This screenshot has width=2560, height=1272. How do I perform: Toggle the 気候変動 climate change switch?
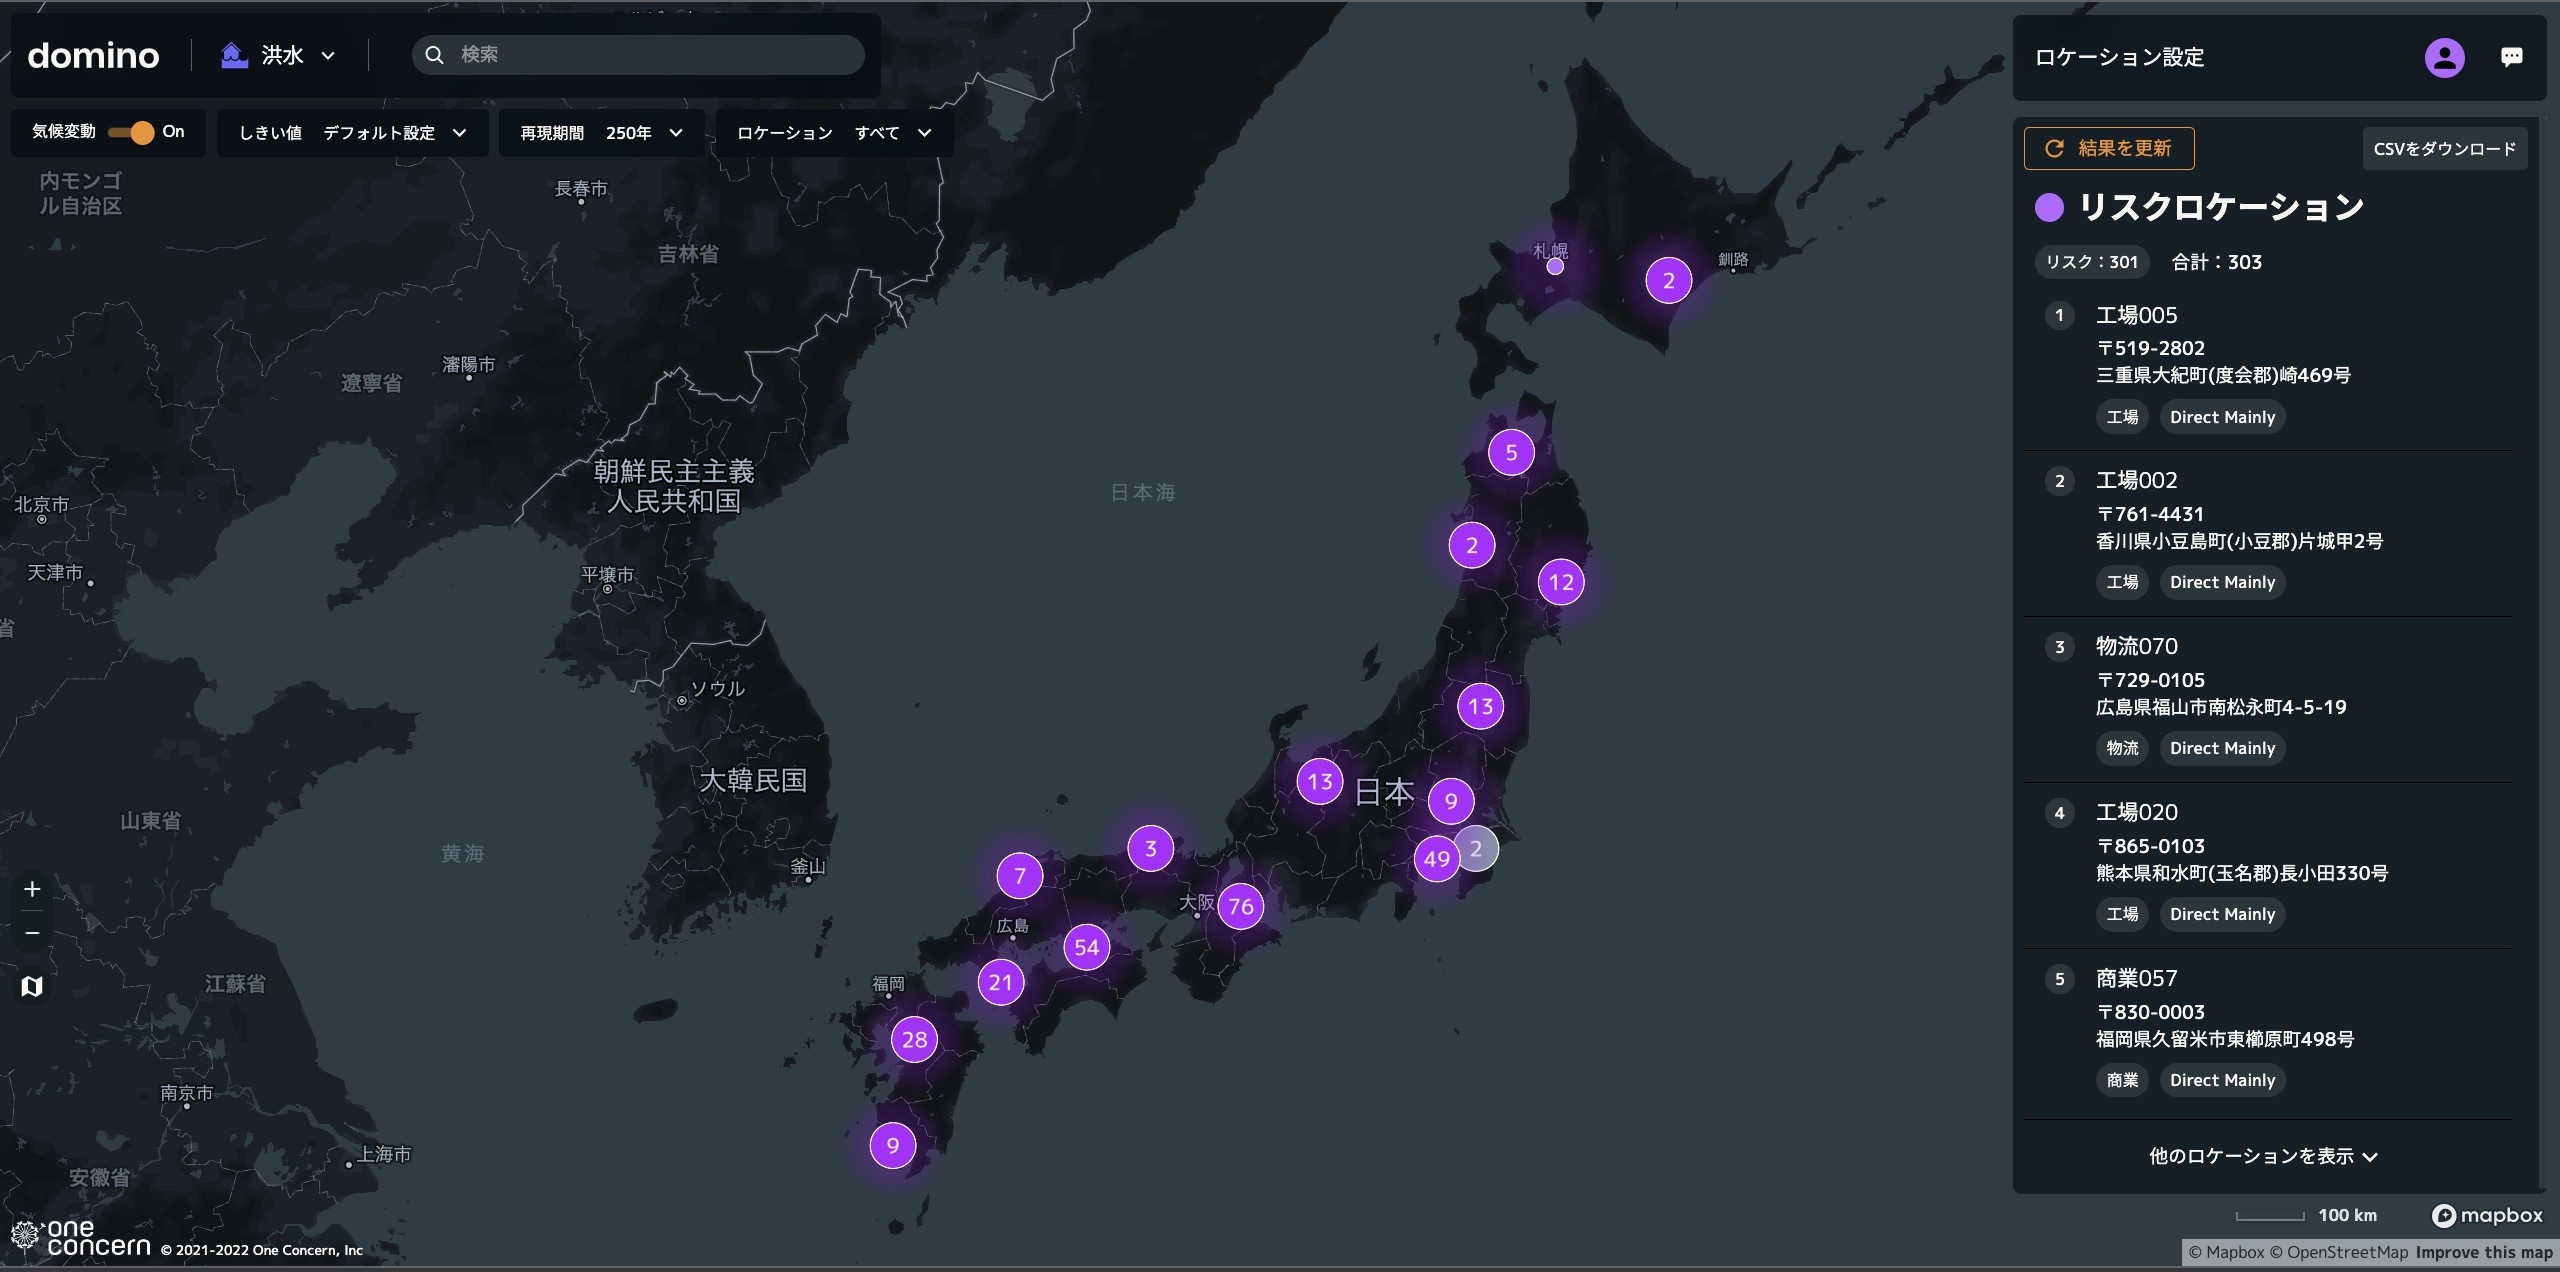click(132, 132)
